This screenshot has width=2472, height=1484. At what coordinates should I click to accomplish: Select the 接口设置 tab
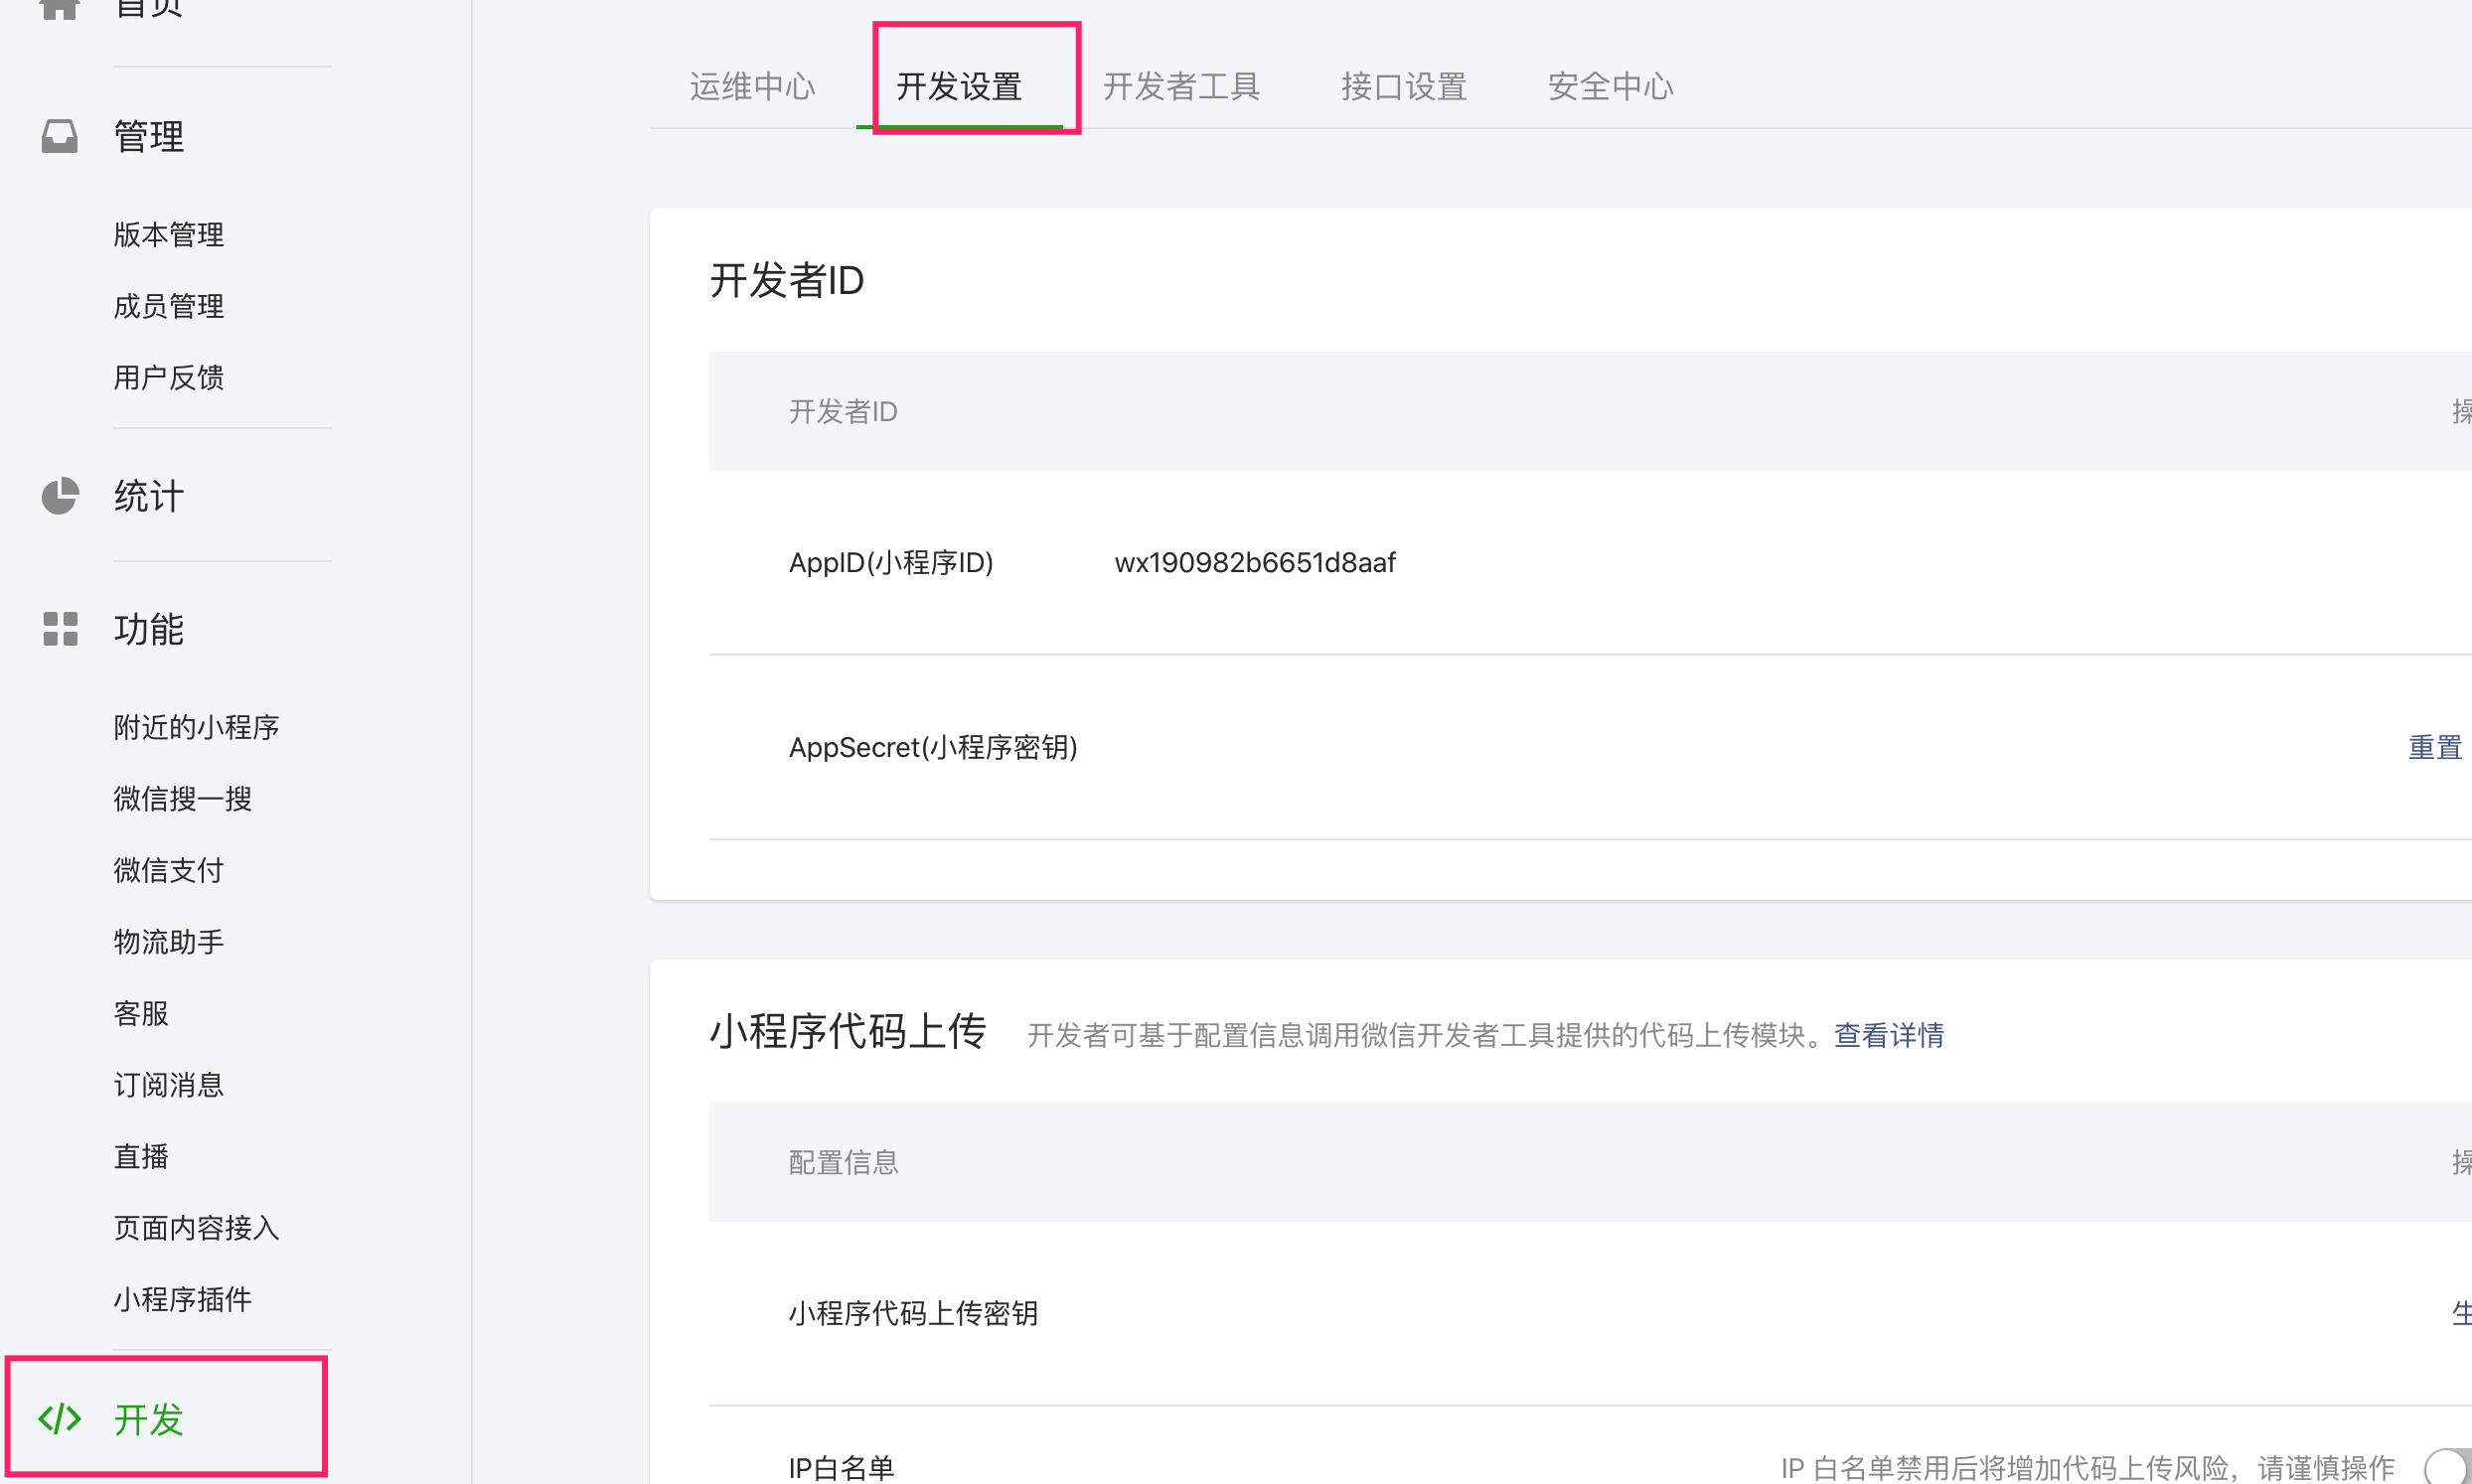pos(1403,87)
